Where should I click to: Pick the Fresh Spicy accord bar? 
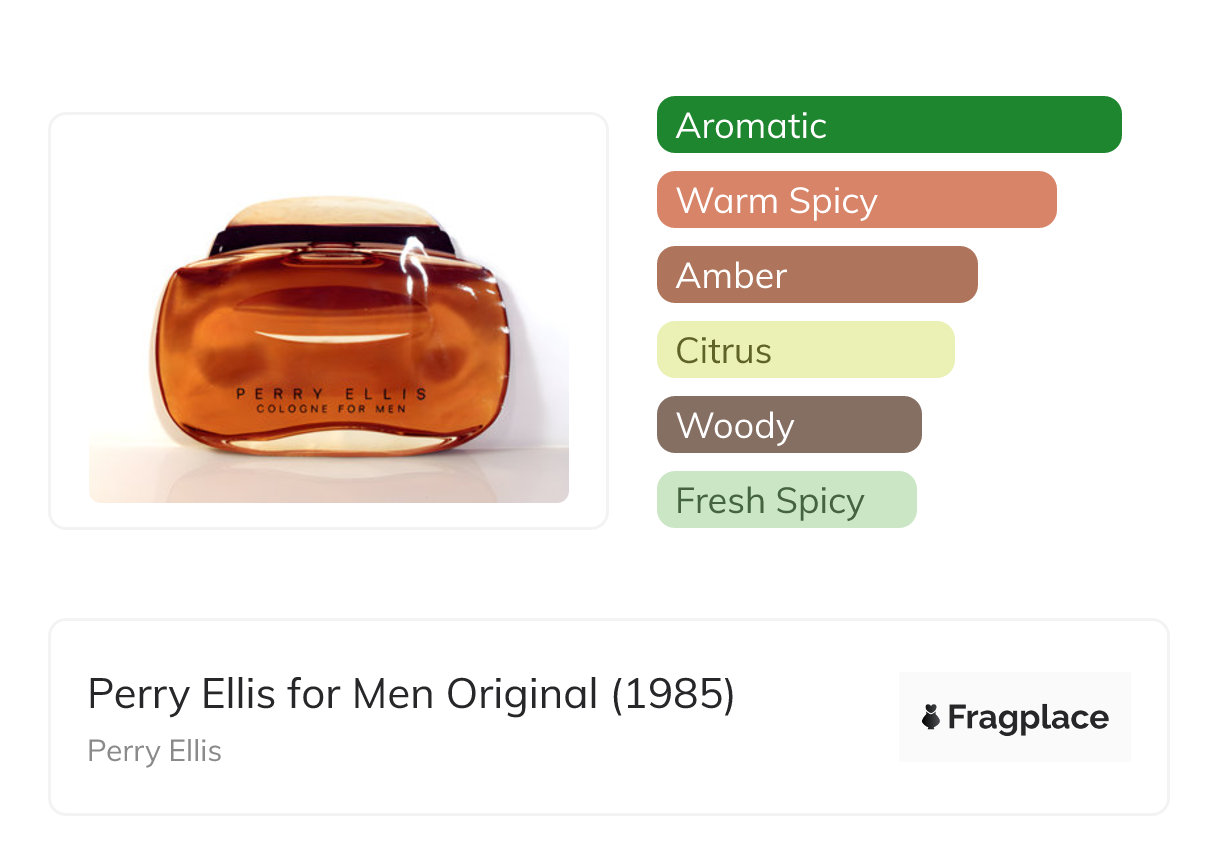(786, 500)
